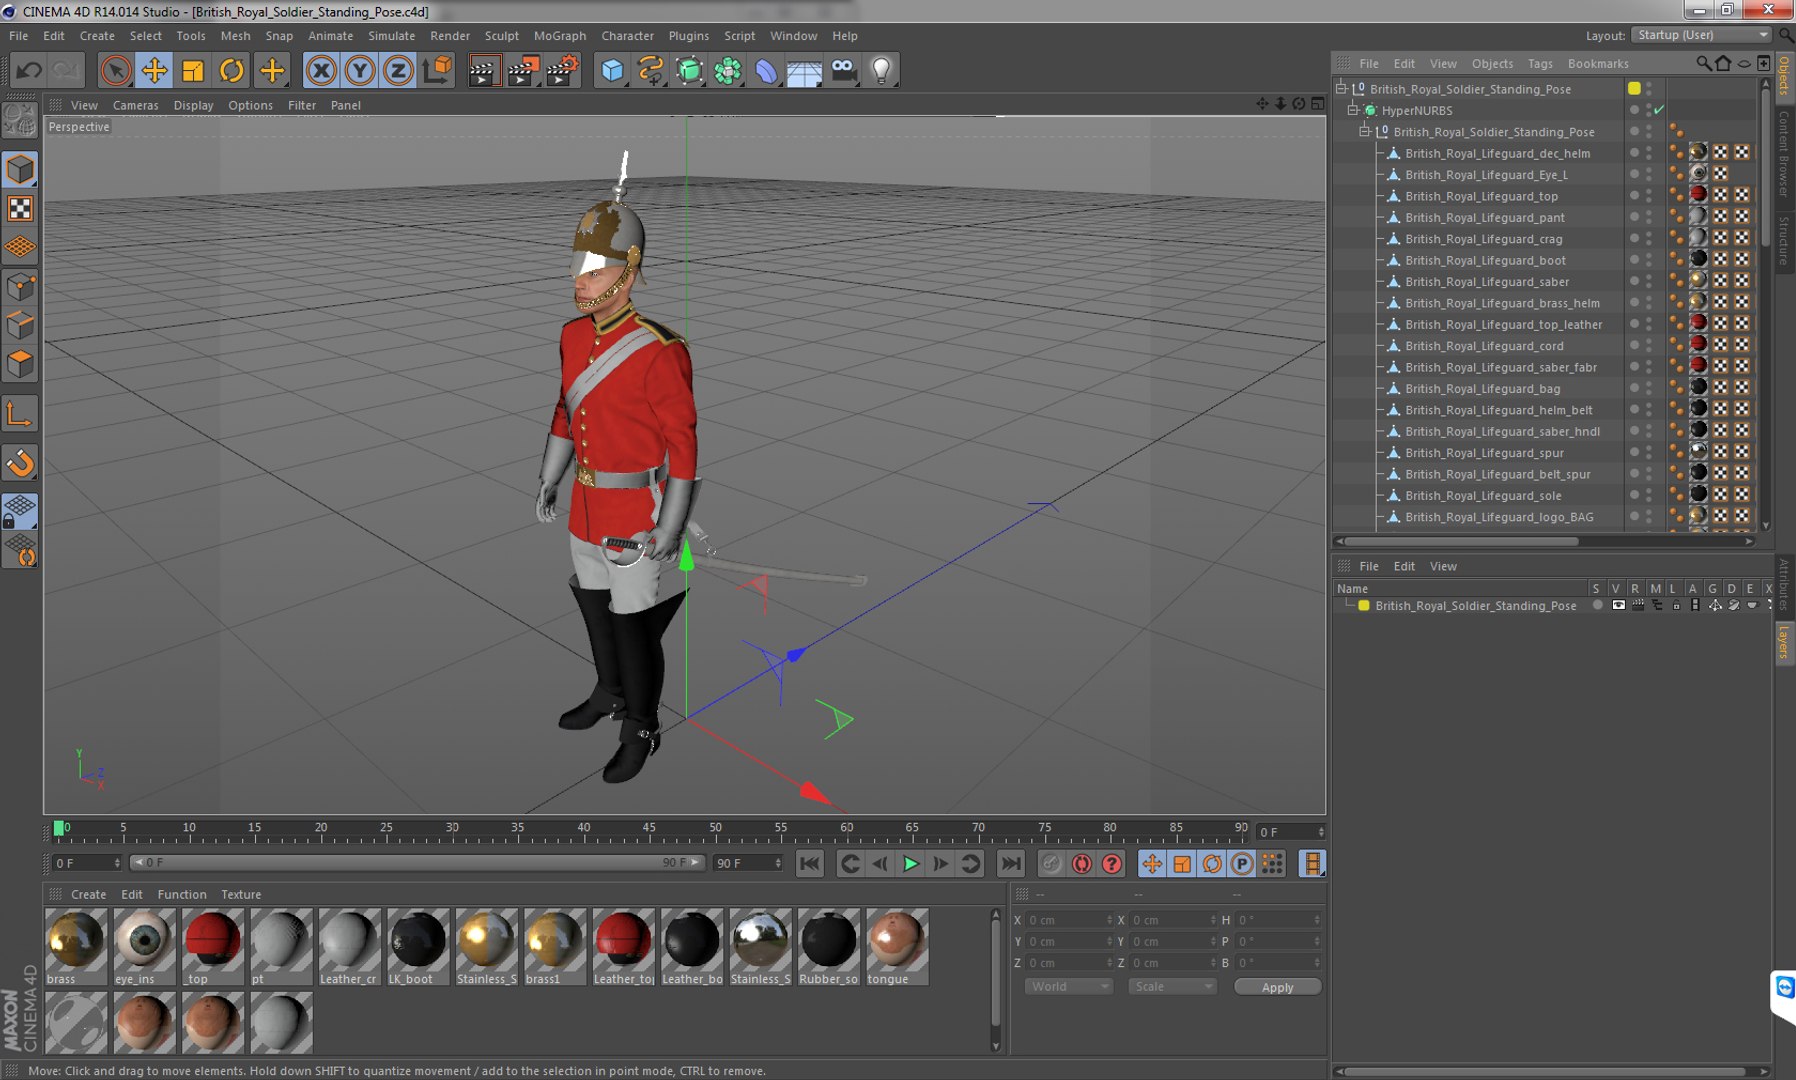The image size is (1796, 1080).
Task: Activate the Move tool in the toolbar
Action: point(154,70)
